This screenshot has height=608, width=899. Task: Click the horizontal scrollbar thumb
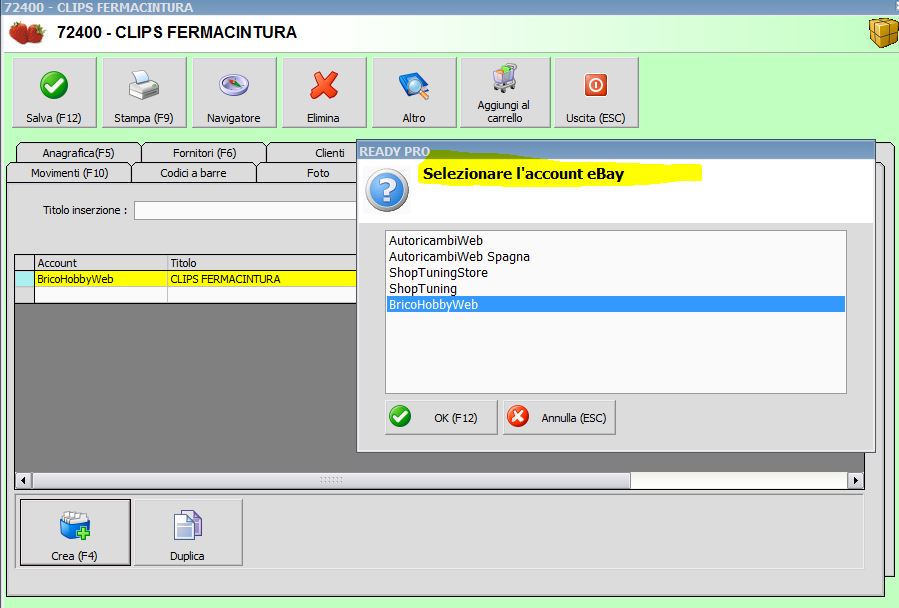point(331,480)
